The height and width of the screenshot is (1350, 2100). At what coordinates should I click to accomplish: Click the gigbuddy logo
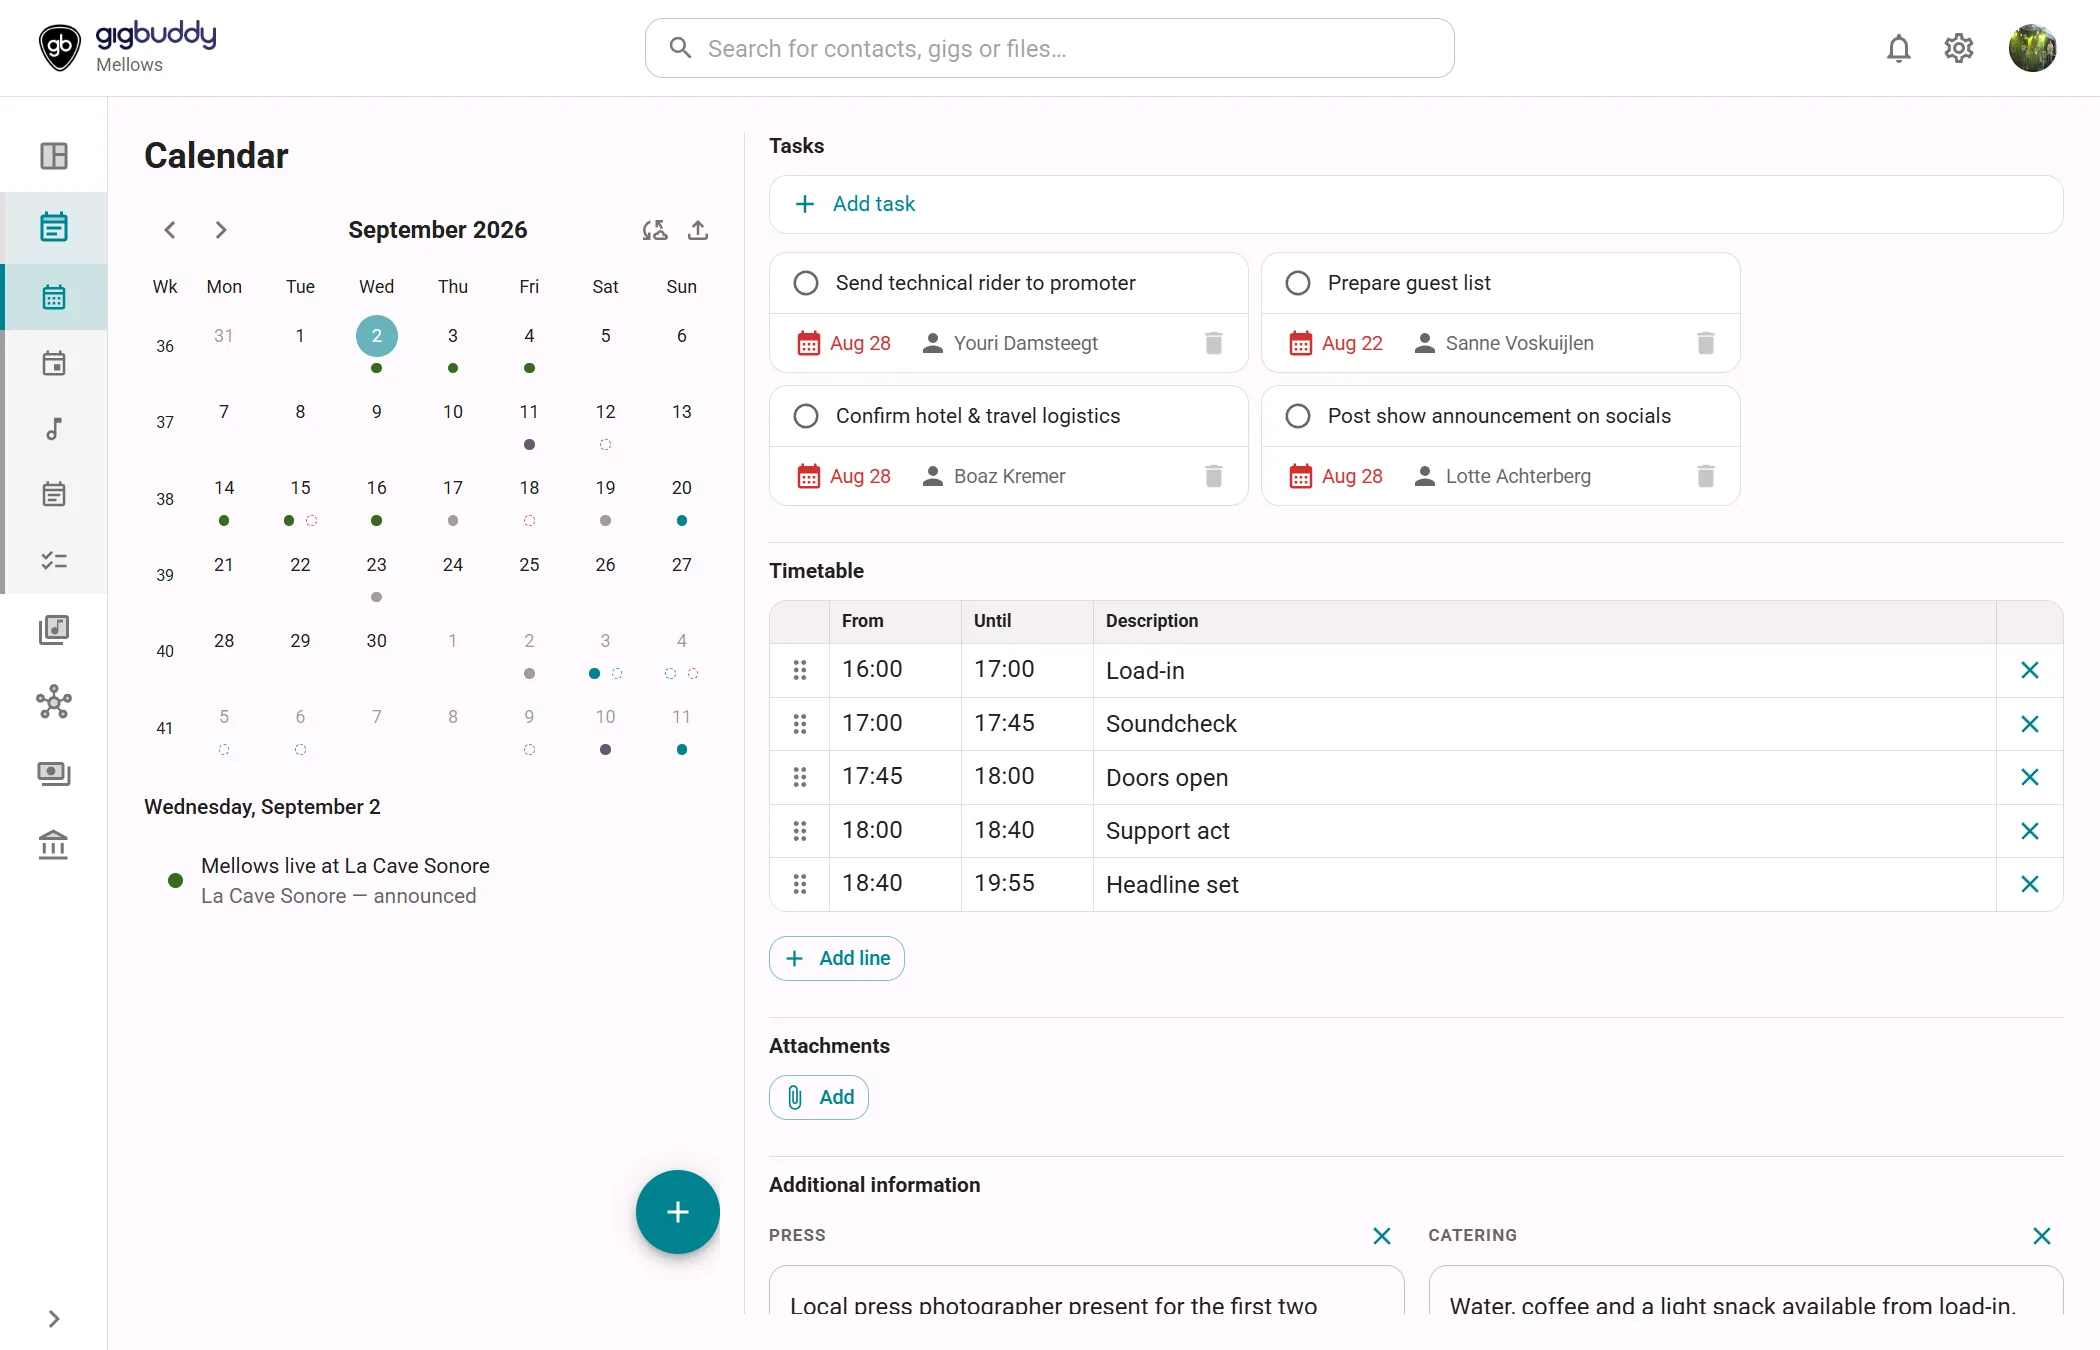128,47
